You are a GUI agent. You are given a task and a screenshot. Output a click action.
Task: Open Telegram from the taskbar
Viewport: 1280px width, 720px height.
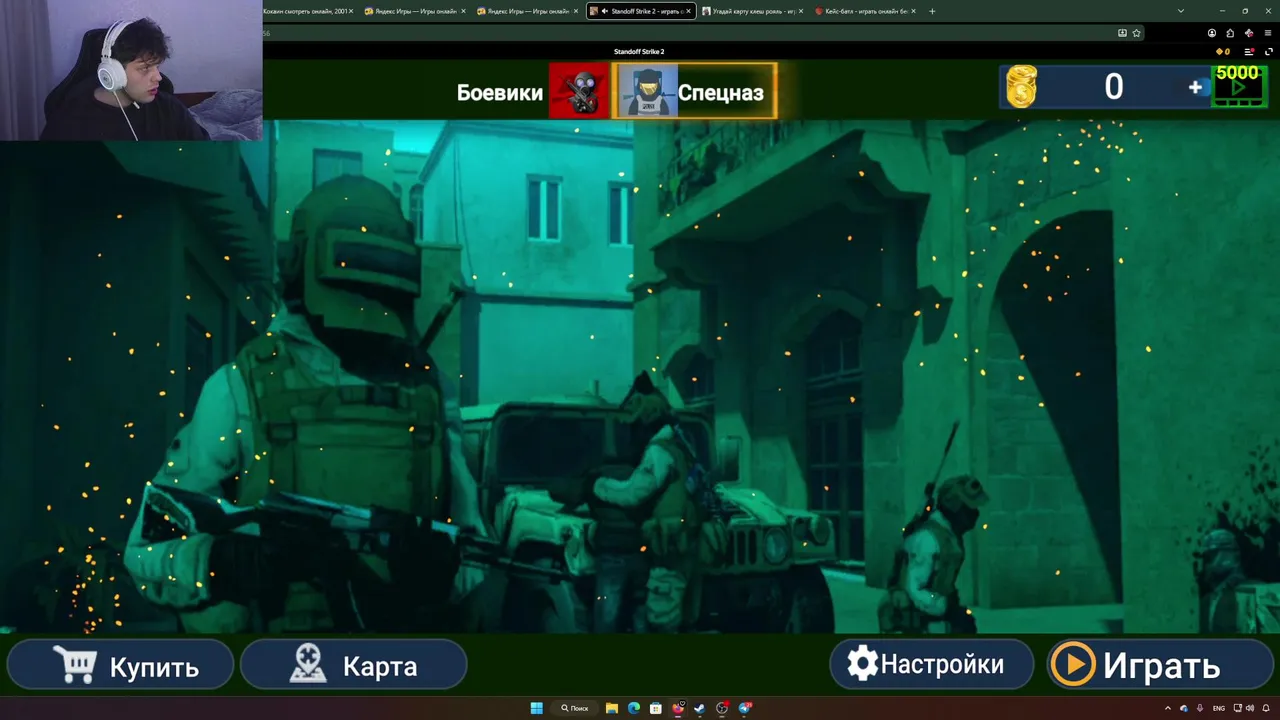(745, 708)
